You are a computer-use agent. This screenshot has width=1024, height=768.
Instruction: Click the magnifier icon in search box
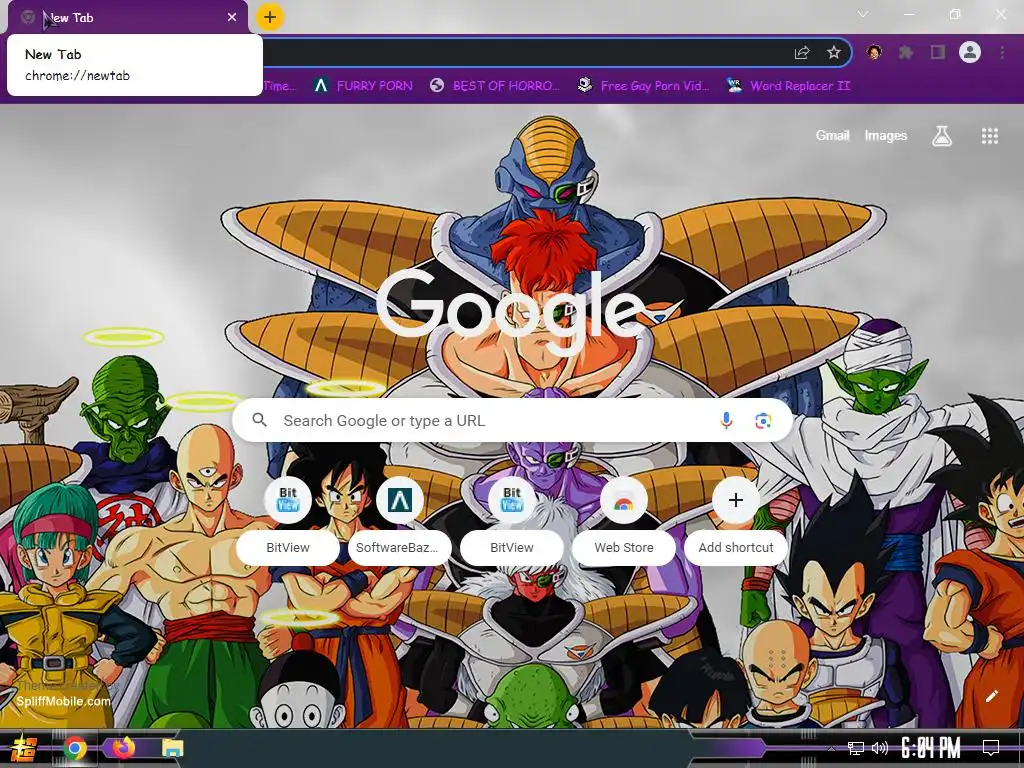[x=259, y=420]
